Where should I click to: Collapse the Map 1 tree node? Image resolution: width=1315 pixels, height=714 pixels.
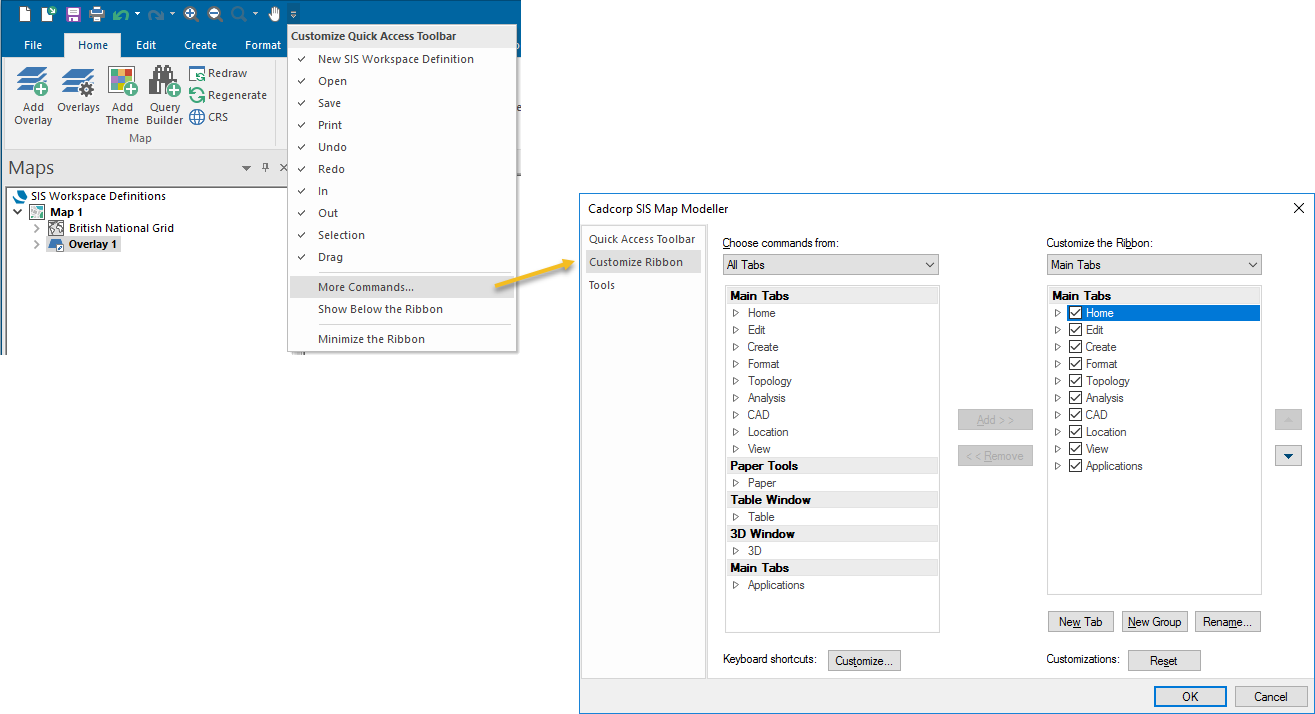[18, 212]
